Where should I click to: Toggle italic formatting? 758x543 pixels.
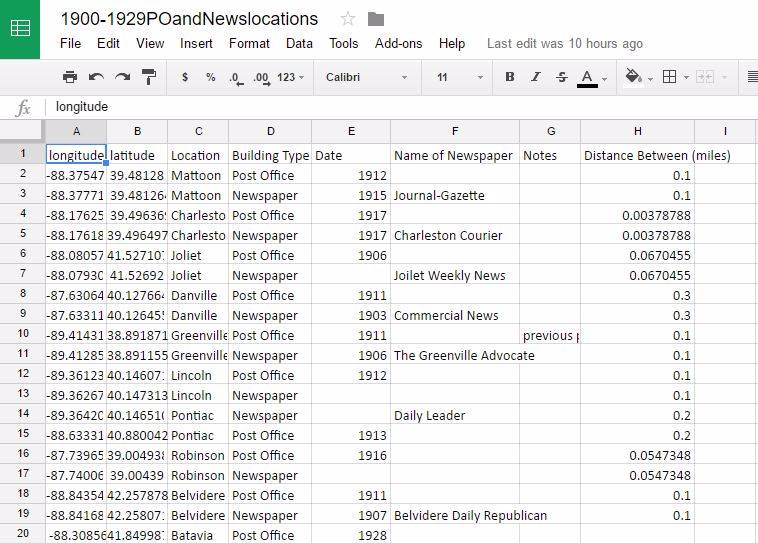535,77
